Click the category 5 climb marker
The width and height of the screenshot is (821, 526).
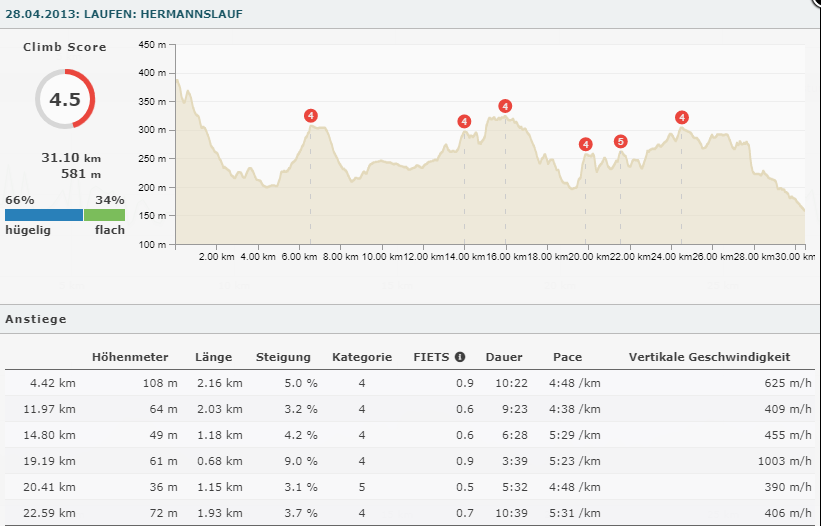[621, 141]
